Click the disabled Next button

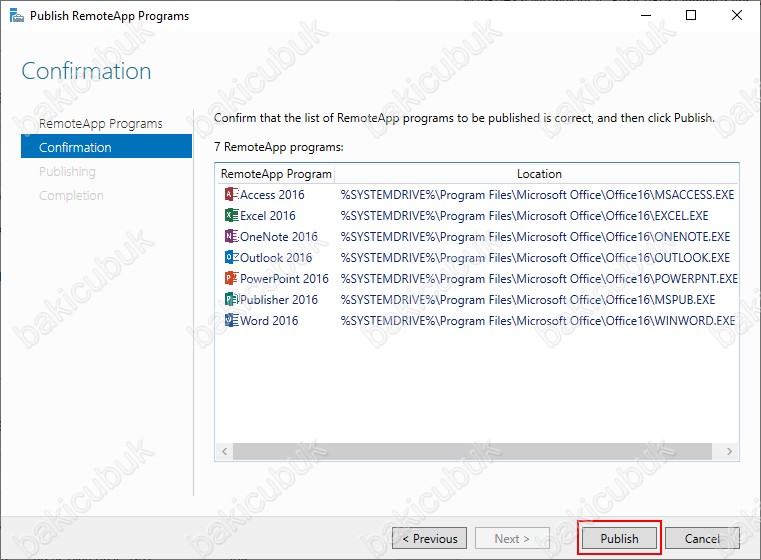click(x=512, y=538)
